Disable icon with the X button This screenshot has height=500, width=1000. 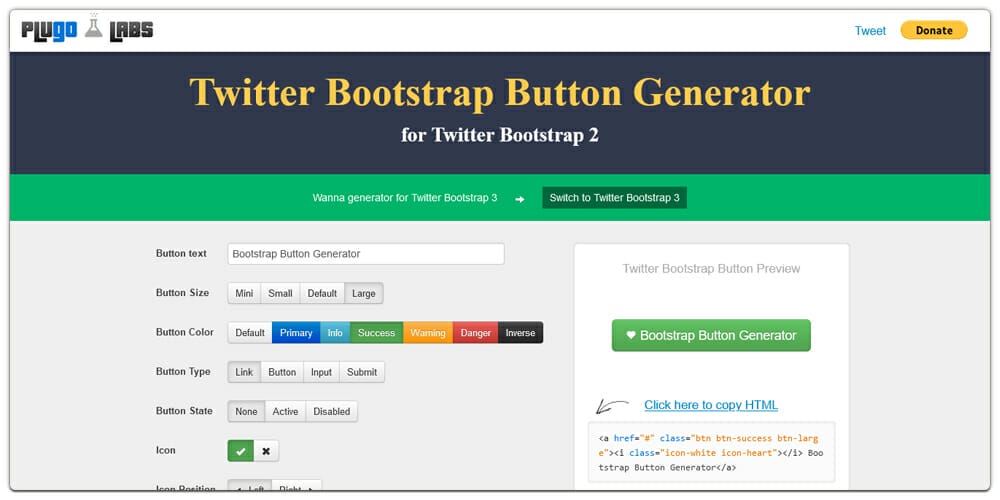point(266,451)
